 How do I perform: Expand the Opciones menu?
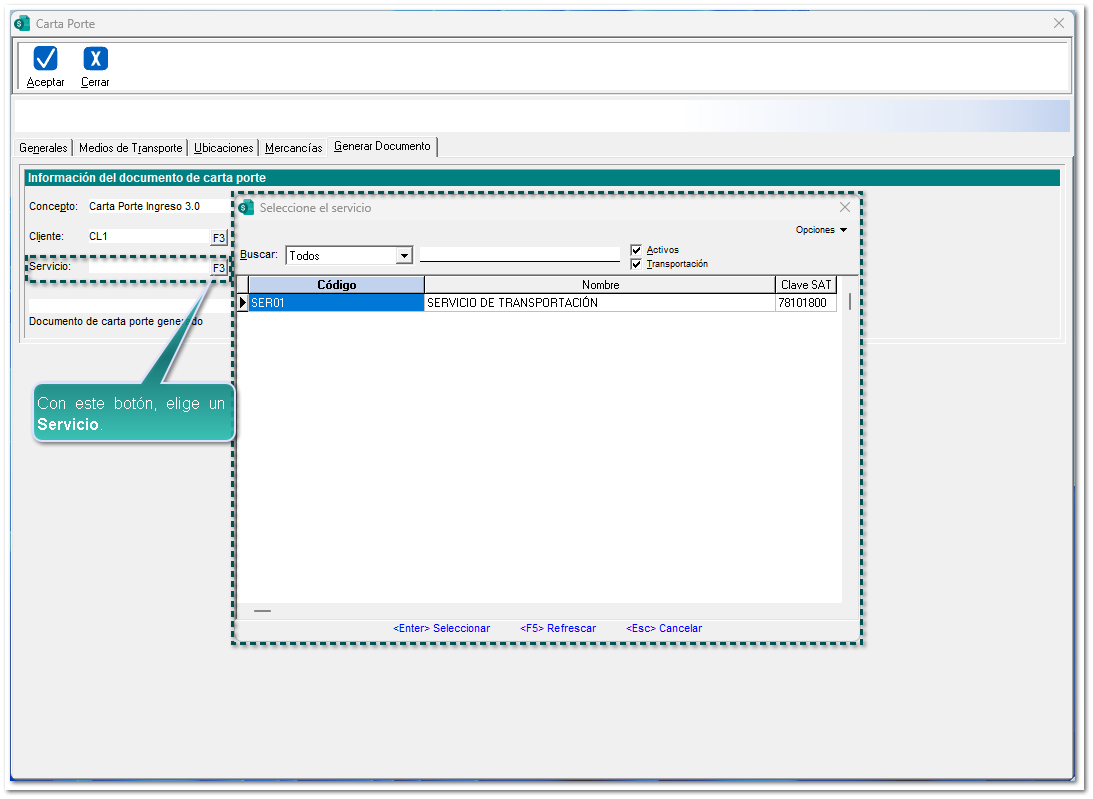821,230
